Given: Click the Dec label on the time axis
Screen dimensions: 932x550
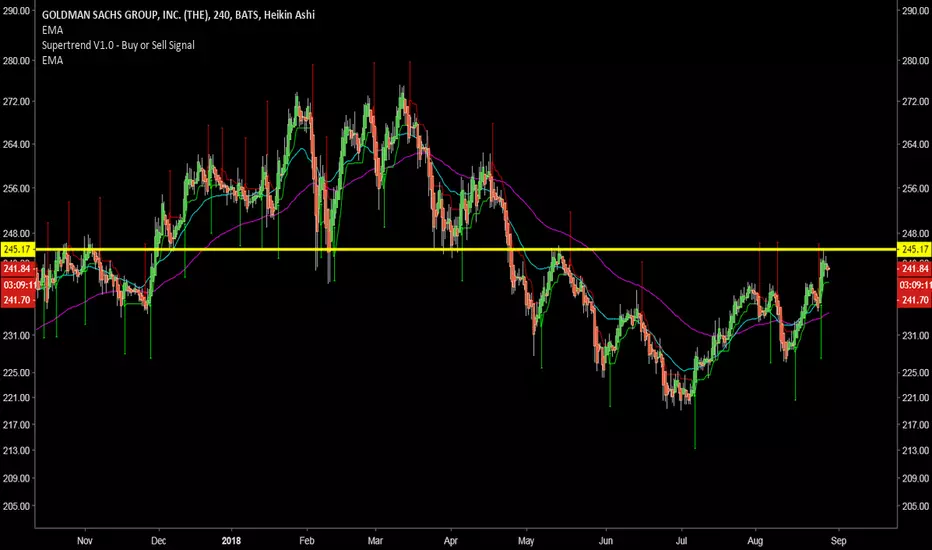Looking at the screenshot, I should (x=159, y=541).
